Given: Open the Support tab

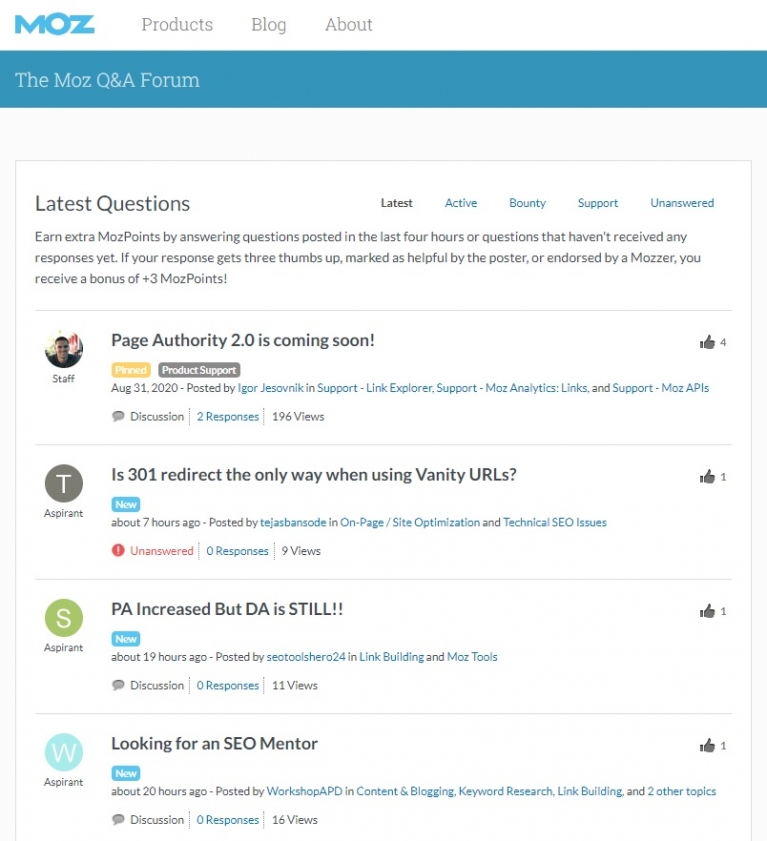Looking at the screenshot, I should pos(598,203).
